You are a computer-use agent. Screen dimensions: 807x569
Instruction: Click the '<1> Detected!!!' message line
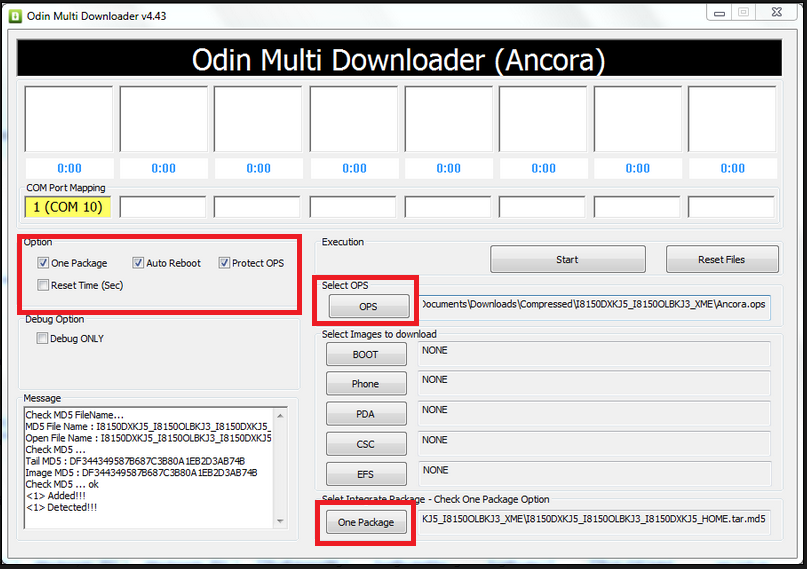click(61, 507)
